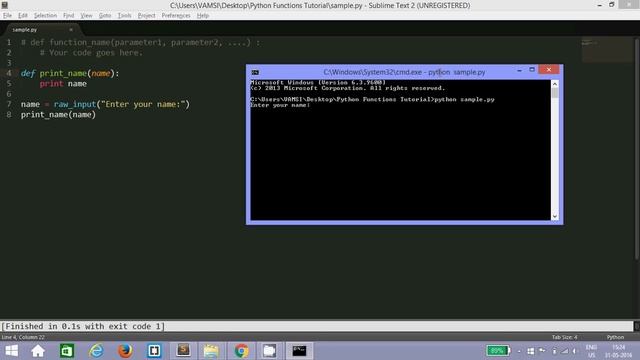Minimize the cmd.exe window
The image size is (640, 360).
tap(519, 70)
